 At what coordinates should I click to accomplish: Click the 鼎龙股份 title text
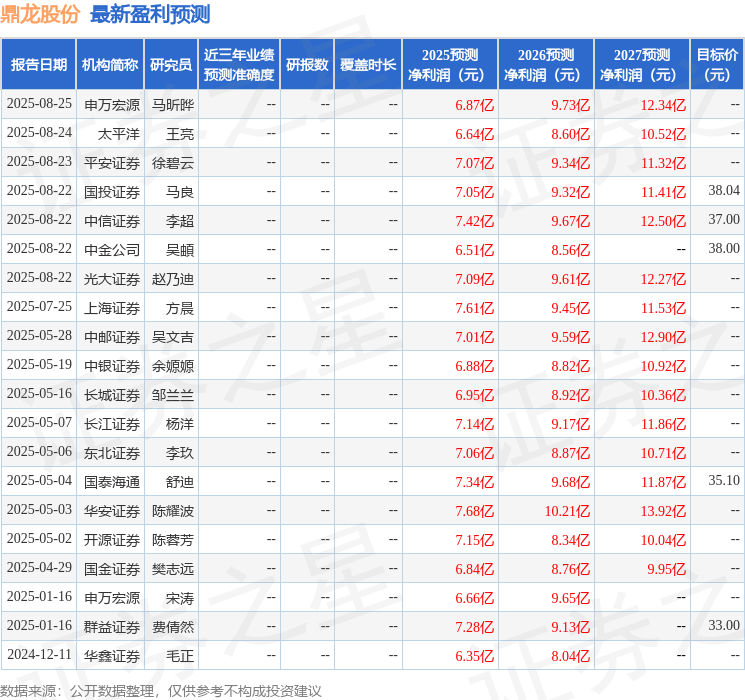tap(40, 14)
